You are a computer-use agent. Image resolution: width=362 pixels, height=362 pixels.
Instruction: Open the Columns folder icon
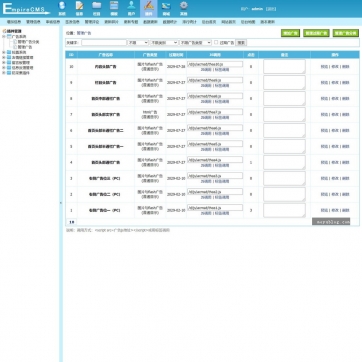coord(97,8)
